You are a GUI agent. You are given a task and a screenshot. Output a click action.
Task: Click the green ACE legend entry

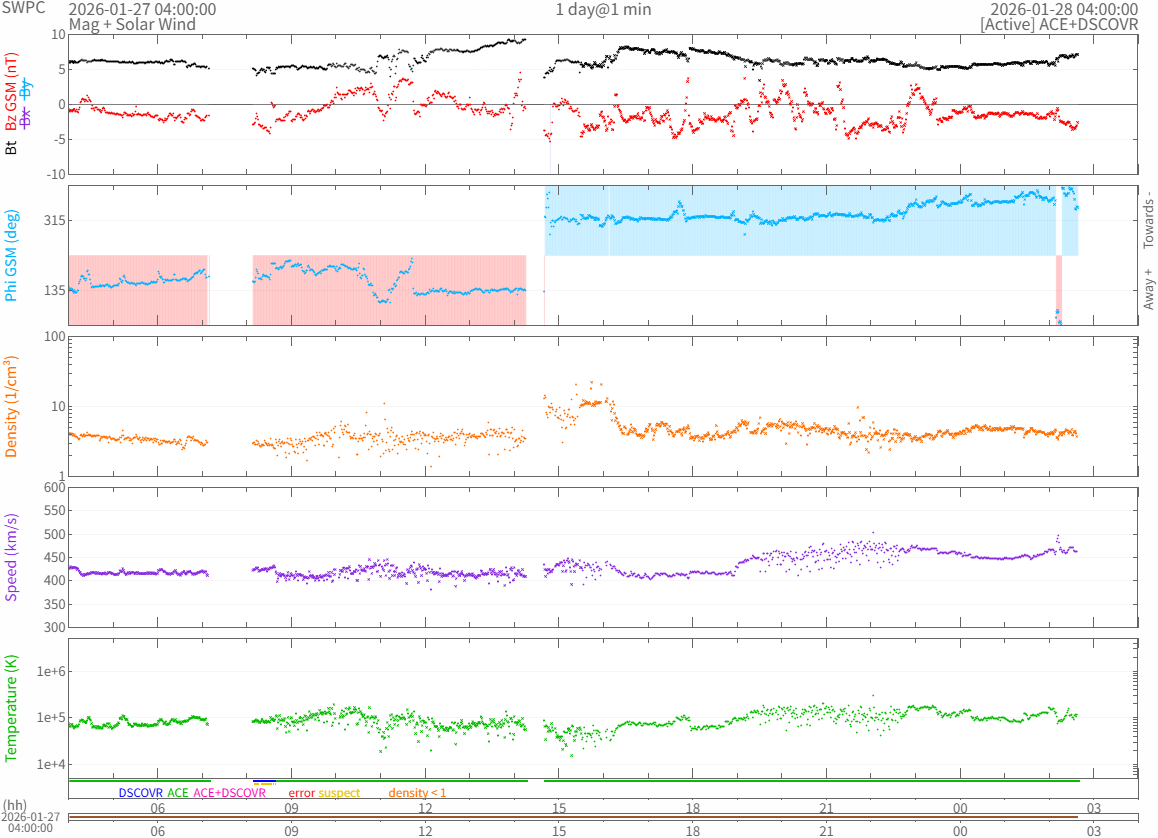point(178,793)
